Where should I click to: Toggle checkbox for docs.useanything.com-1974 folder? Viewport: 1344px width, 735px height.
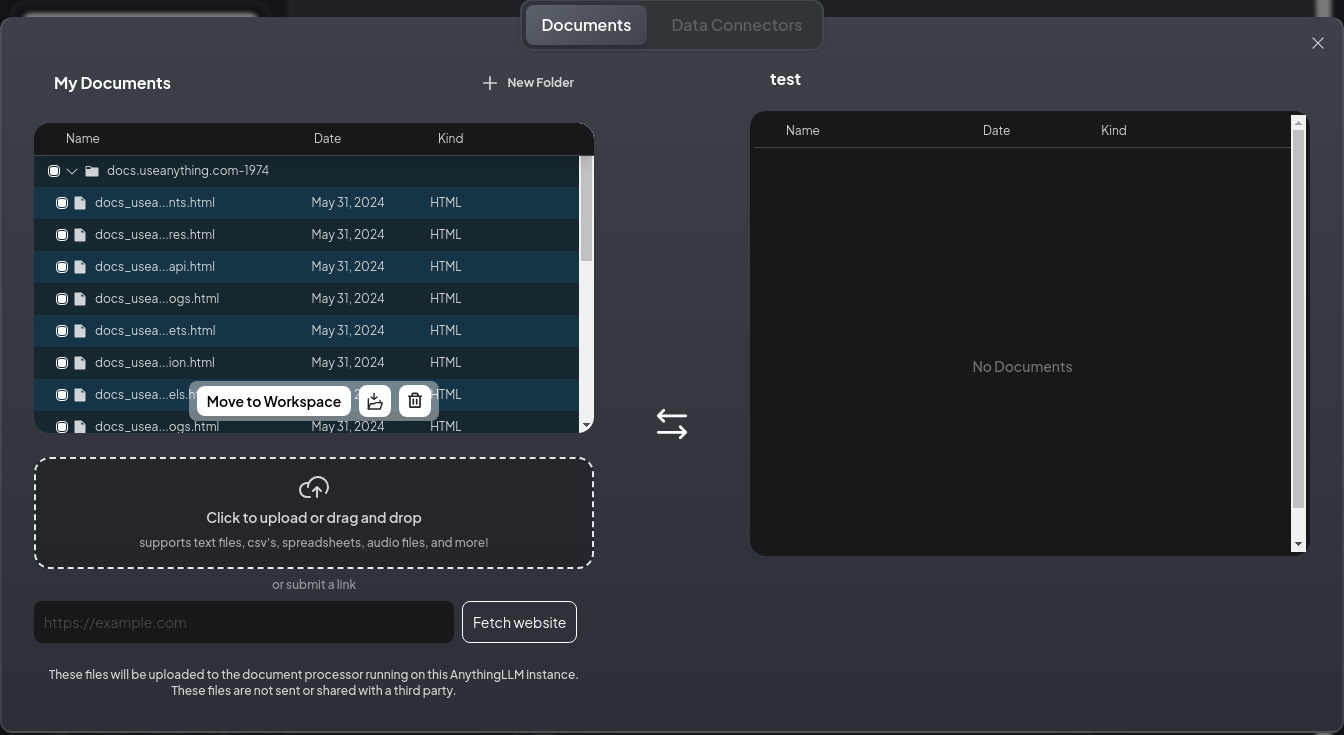click(54, 171)
